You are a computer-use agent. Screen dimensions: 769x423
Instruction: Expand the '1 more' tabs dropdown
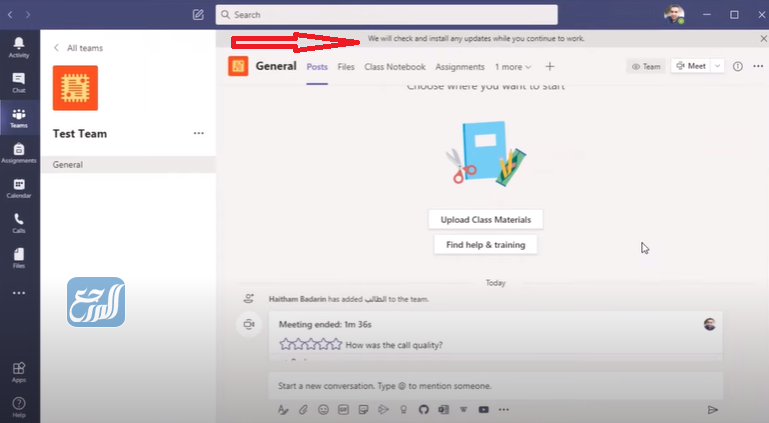coord(513,67)
